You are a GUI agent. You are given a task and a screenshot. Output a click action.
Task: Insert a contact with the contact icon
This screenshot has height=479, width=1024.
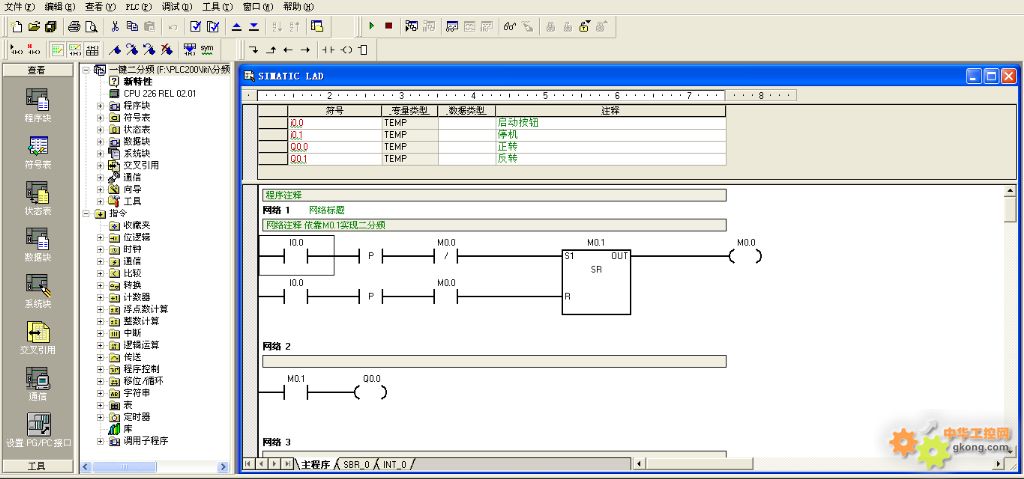click(328, 50)
